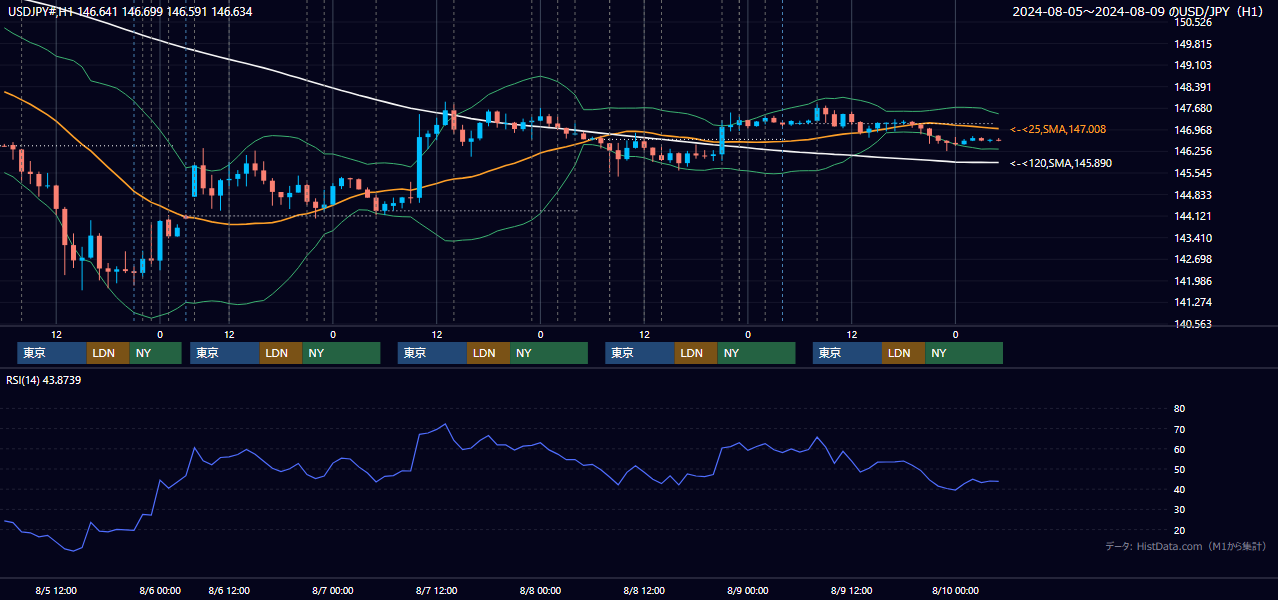Click the 8/8 00:00 date label

click(x=540, y=590)
